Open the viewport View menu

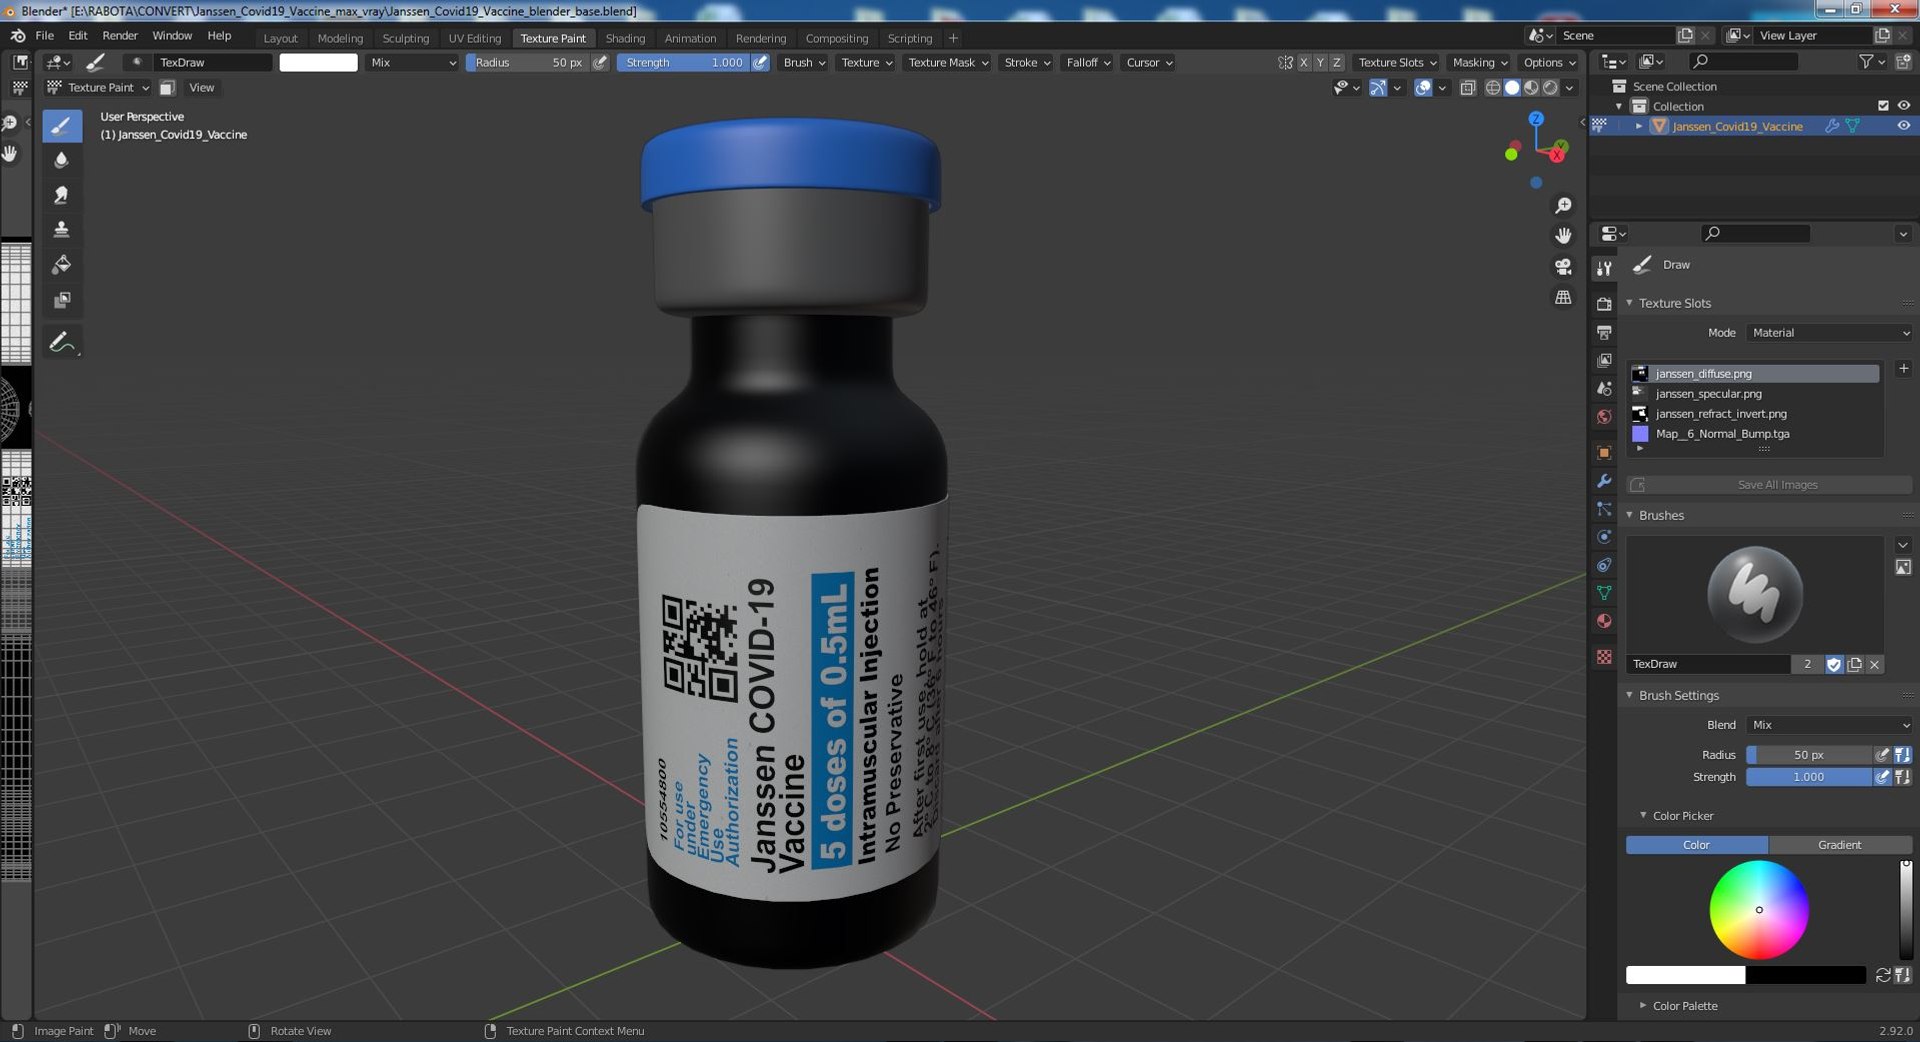tap(202, 88)
